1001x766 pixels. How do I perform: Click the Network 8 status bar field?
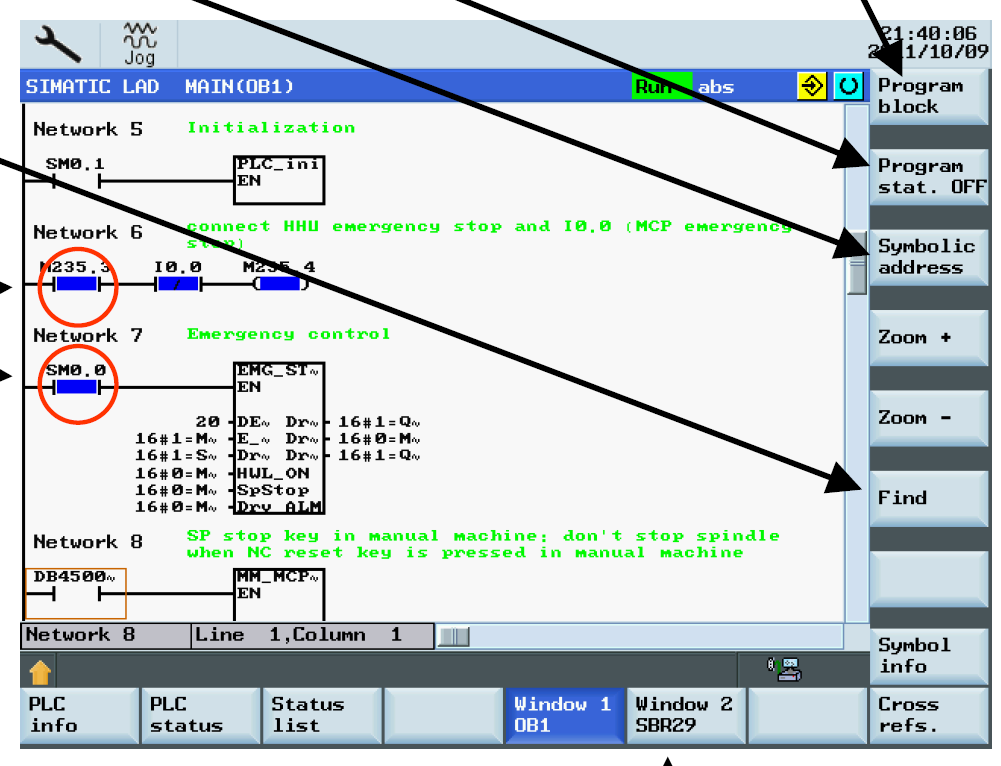(106, 636)
